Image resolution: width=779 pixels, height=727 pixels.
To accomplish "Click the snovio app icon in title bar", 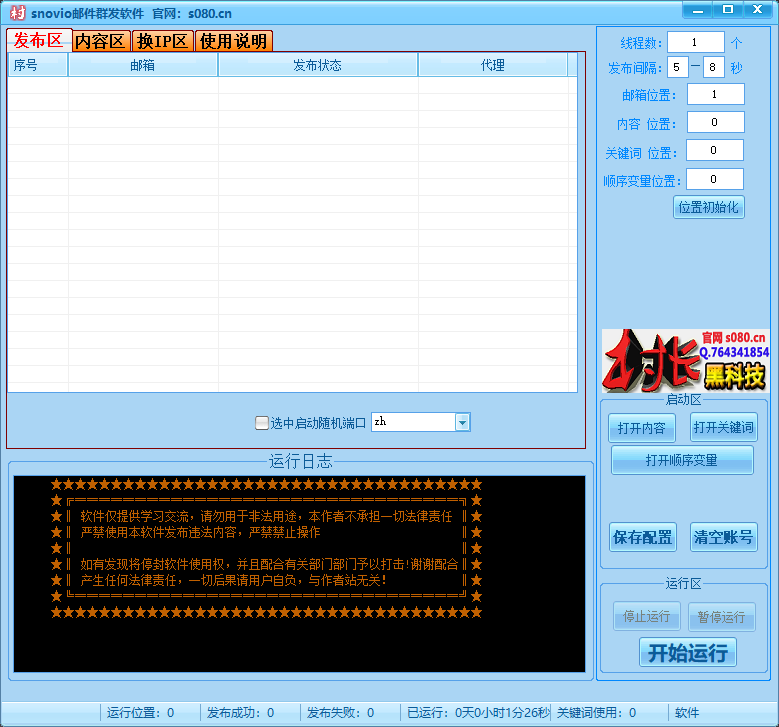I will point(17,13).
